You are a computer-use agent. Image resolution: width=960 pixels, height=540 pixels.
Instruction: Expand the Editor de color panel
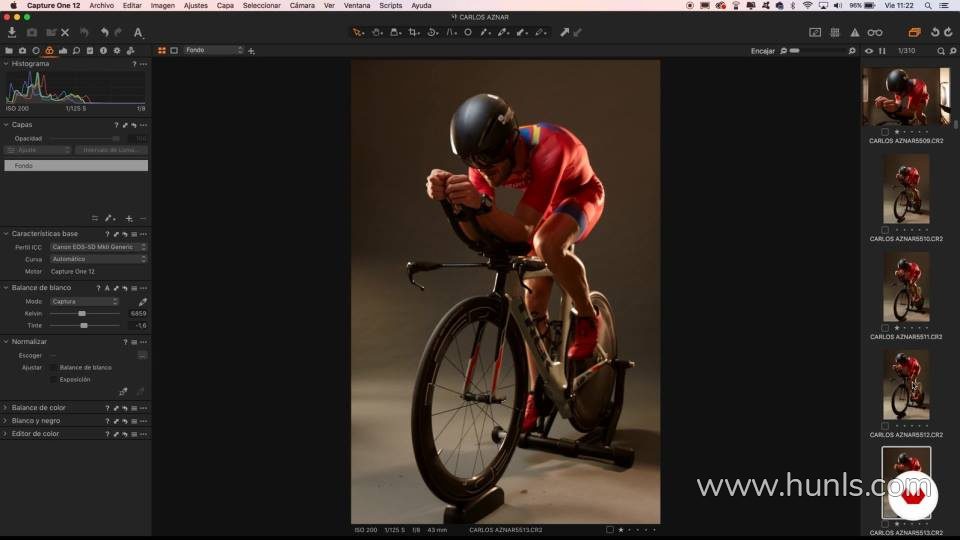coord(6,433)
